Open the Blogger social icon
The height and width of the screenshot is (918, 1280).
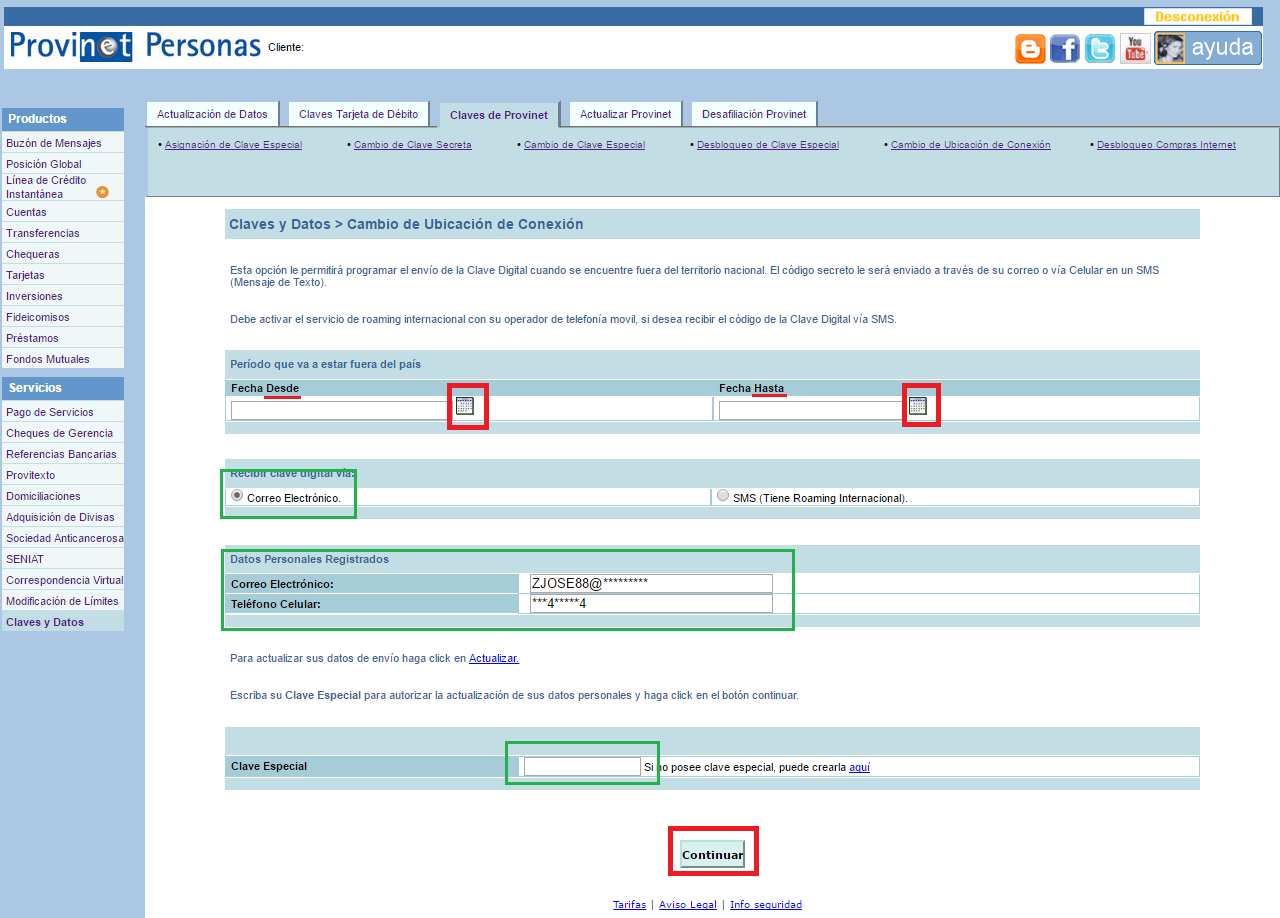point(1030,48)
